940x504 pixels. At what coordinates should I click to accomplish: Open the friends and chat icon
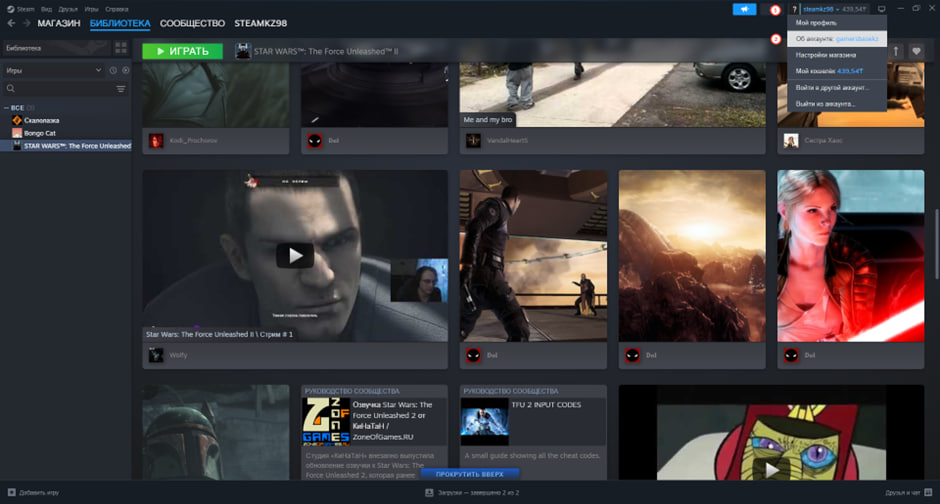point(928,493)
